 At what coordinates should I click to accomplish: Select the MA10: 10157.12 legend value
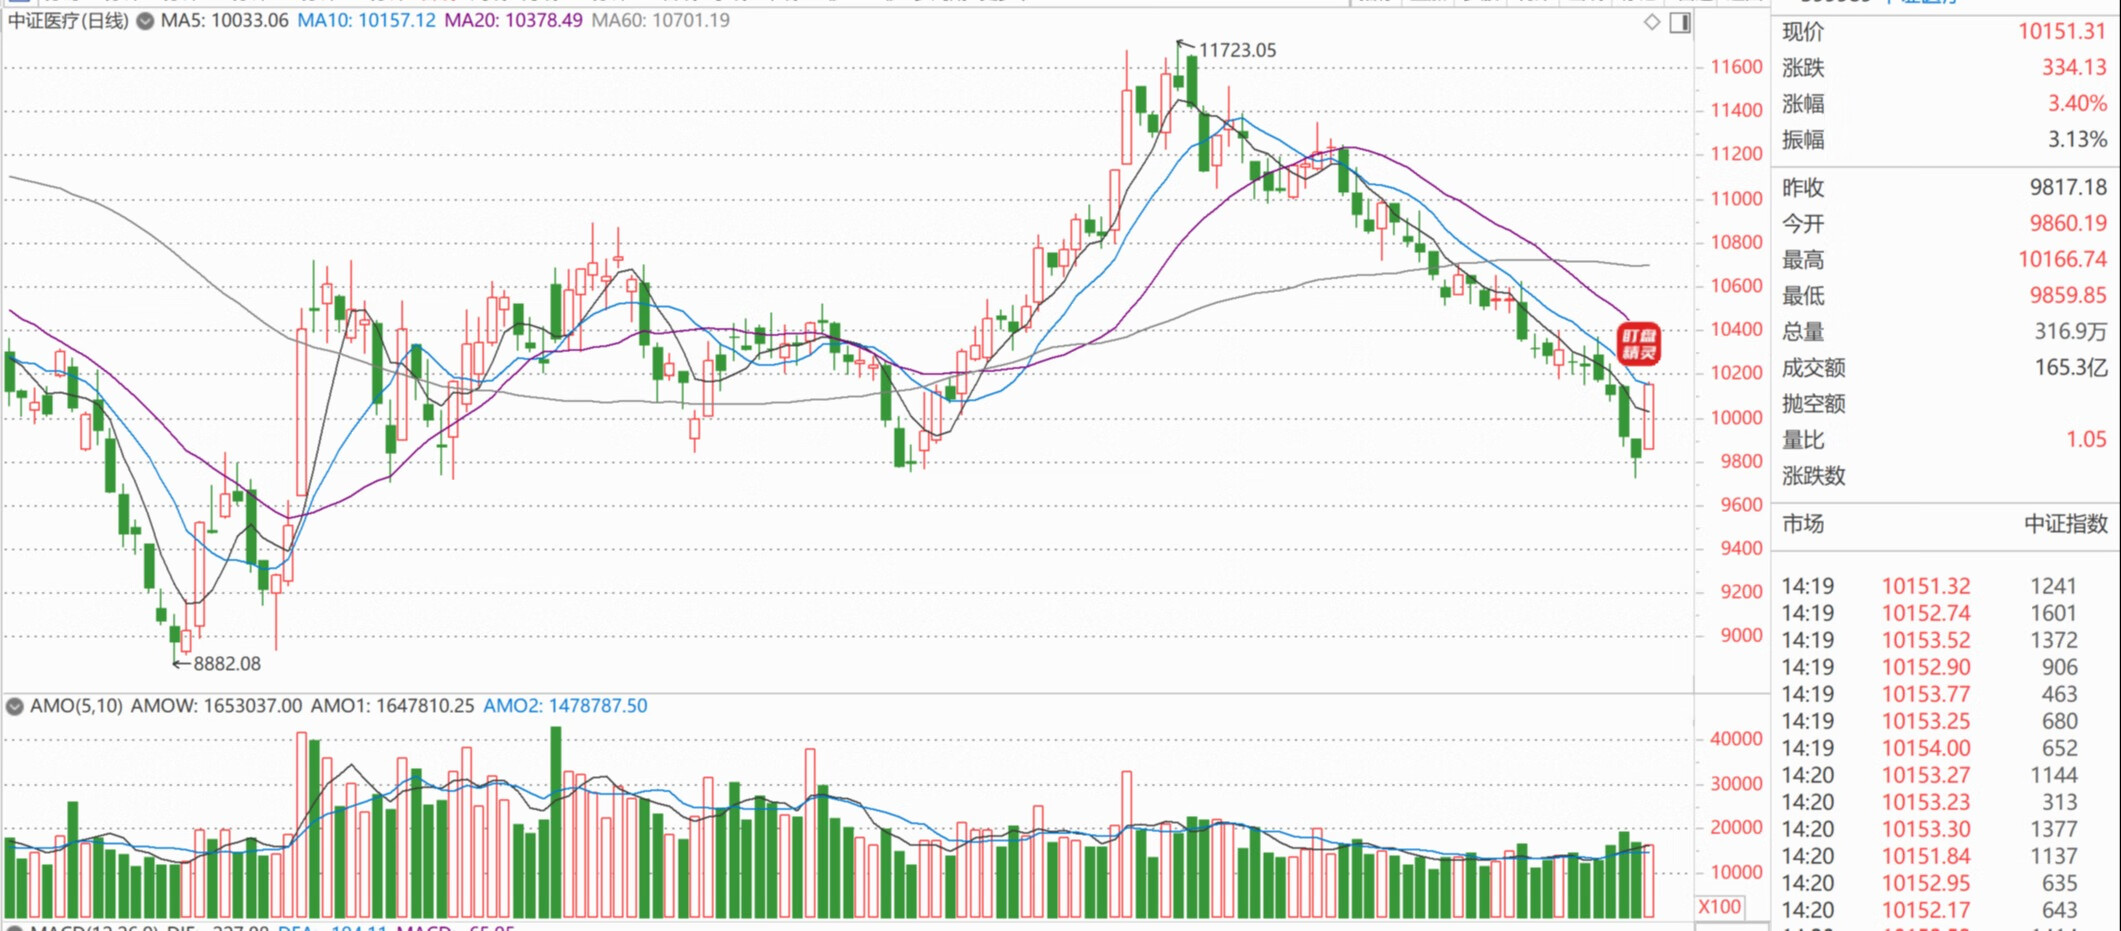click(366, 21)
